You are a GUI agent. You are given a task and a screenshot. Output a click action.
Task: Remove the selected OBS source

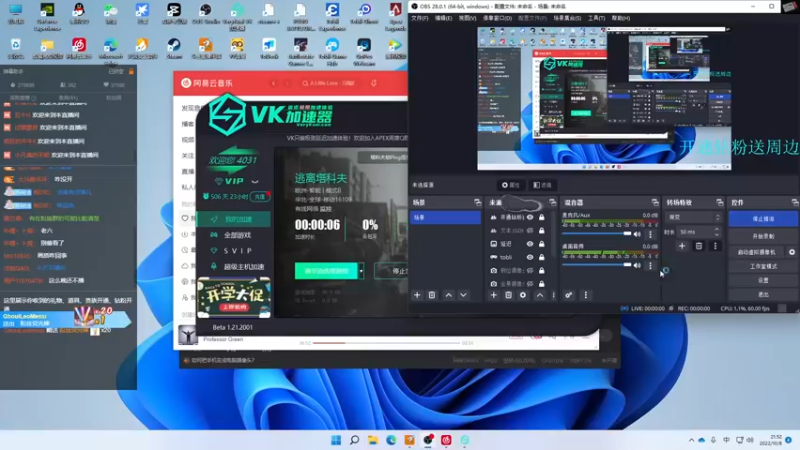[508, 295]
